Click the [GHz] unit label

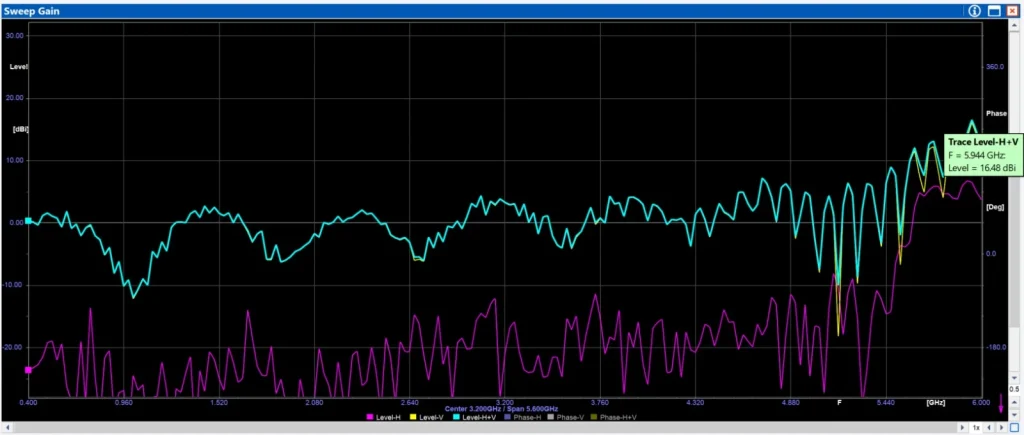point(936,402)
